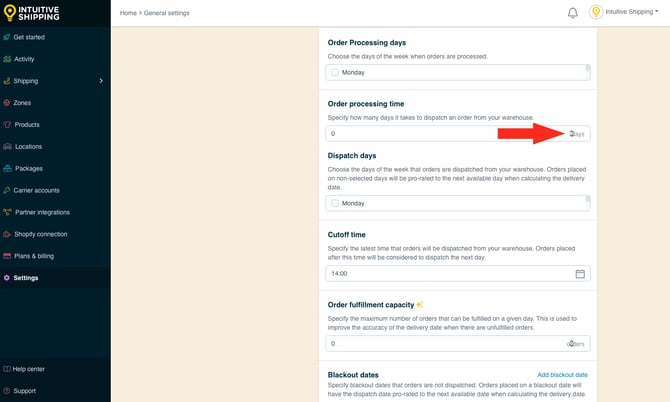This screenshot has height=402, width=670.
Task: Click the Packages sidebar icon
Action: click(7, 168)
